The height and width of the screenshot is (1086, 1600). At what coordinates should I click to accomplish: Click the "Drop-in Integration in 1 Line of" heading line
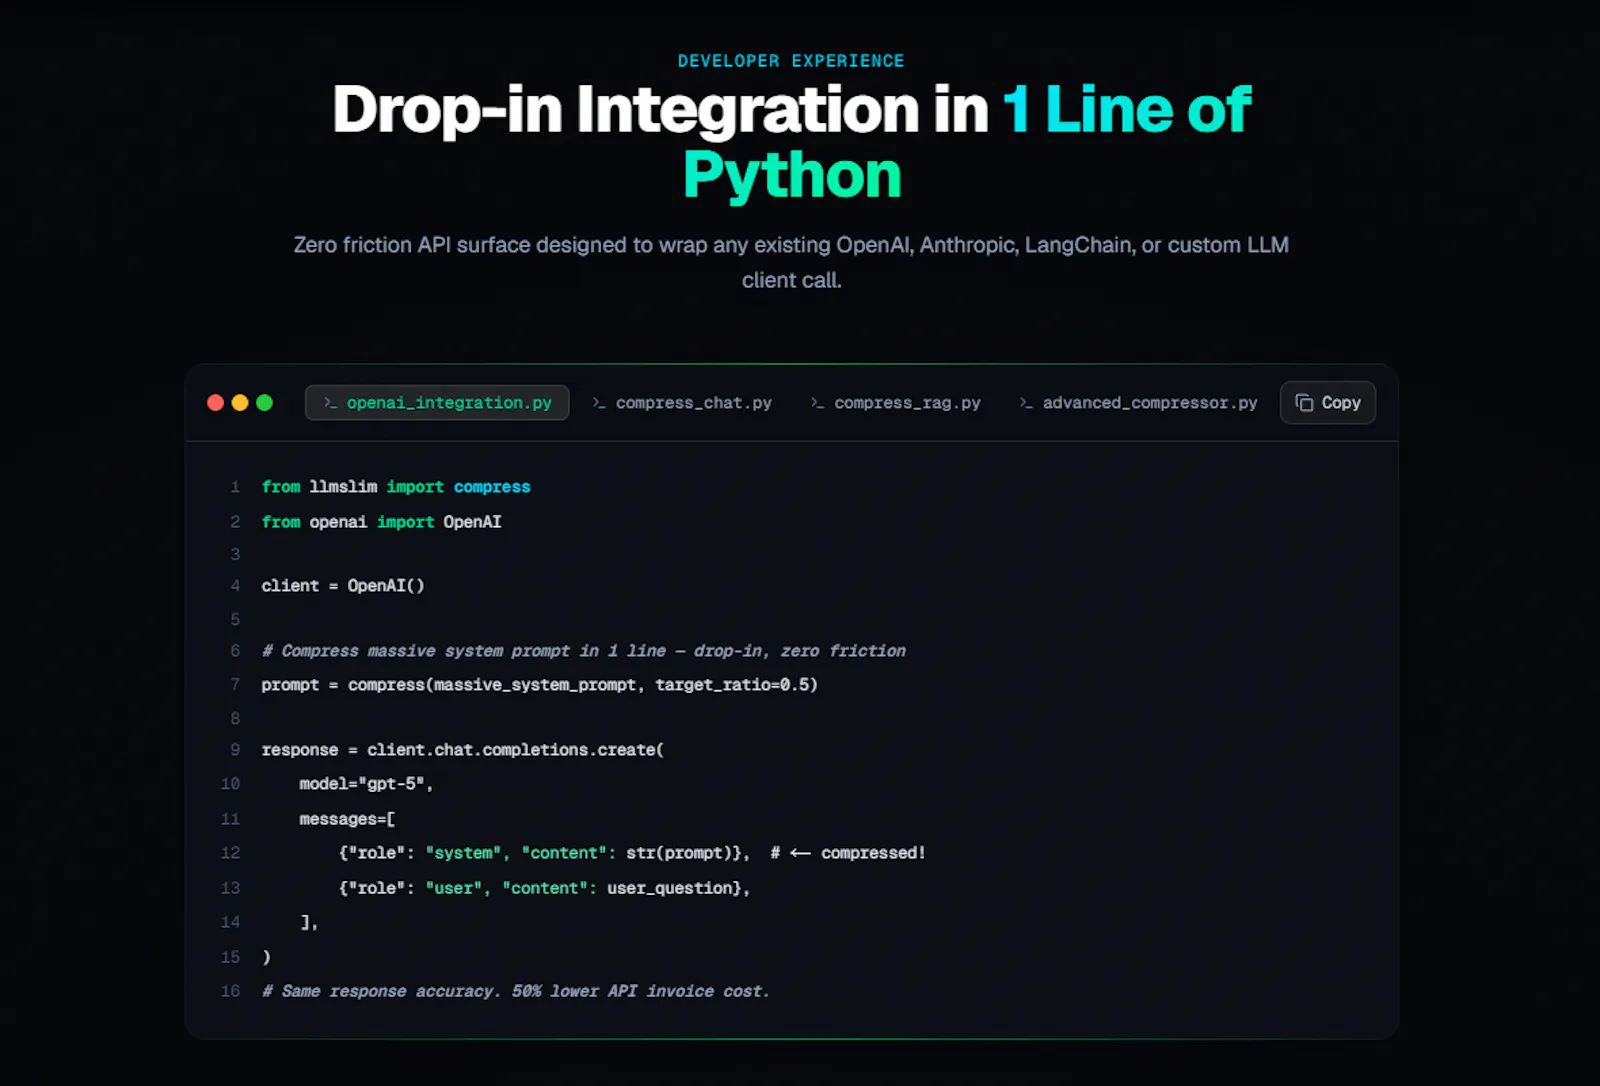792,109
